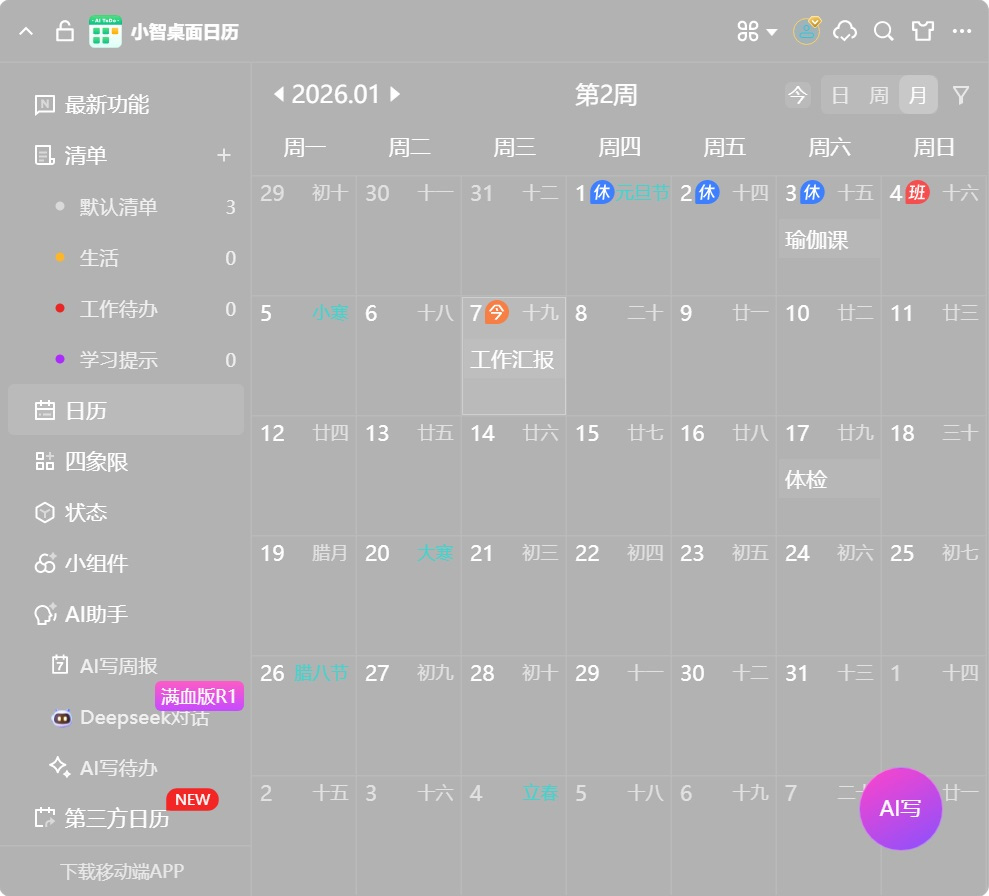Click the AI写 floating button
The image size is (989, 896).
pyautogui.click(x=900, y=809)
